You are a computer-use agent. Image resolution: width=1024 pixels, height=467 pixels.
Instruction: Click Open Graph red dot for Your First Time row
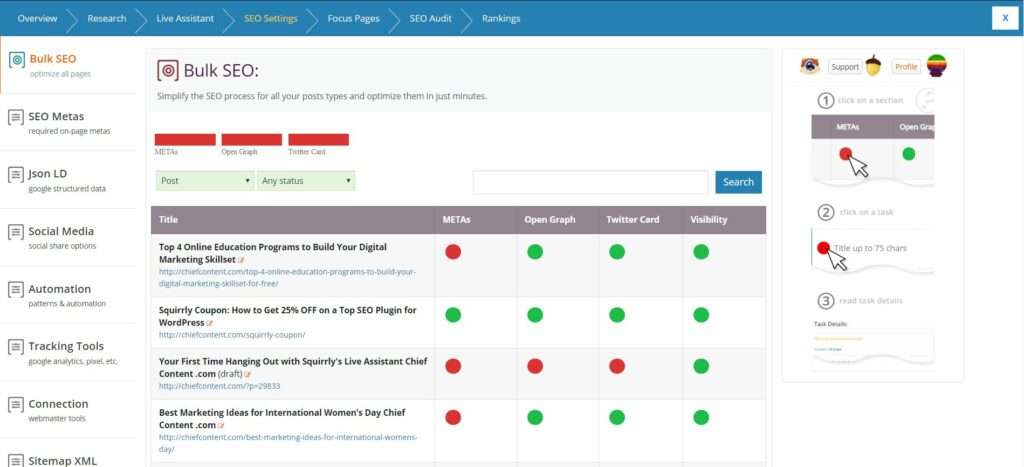tap(535, 366)
